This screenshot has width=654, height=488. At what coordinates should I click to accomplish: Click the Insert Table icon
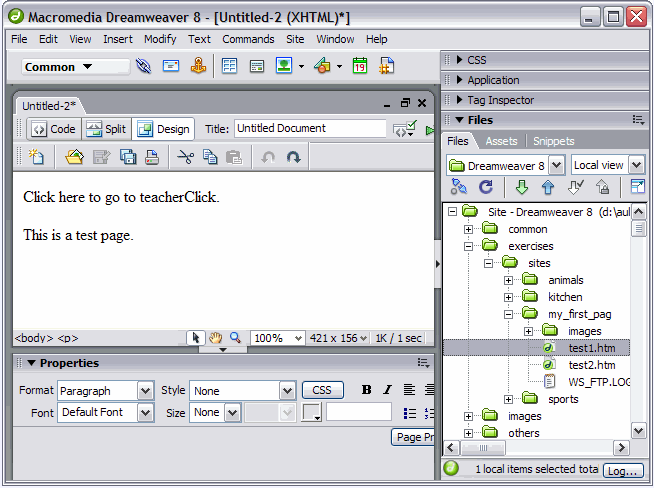[x=229, y=66]
